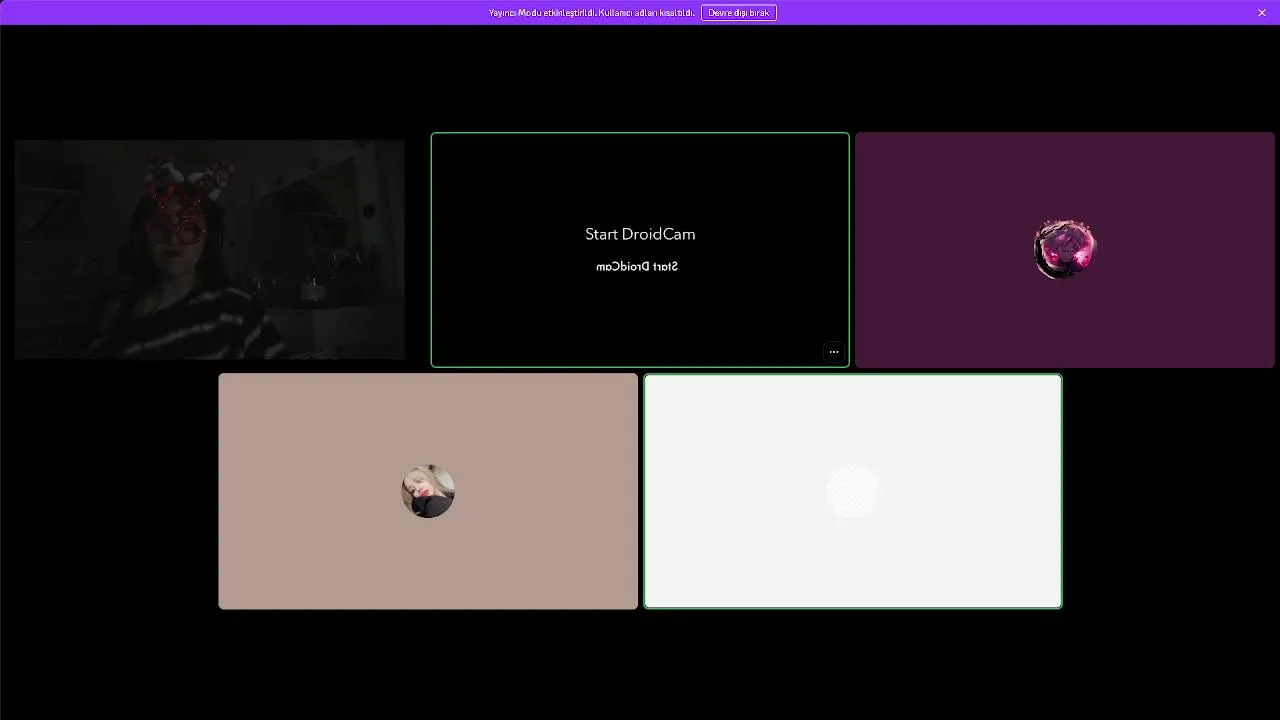Click the 'Devre dışı bırak' button in banner
The height and width of the screenshot is (720, 1280).
(x=739, y=12)
